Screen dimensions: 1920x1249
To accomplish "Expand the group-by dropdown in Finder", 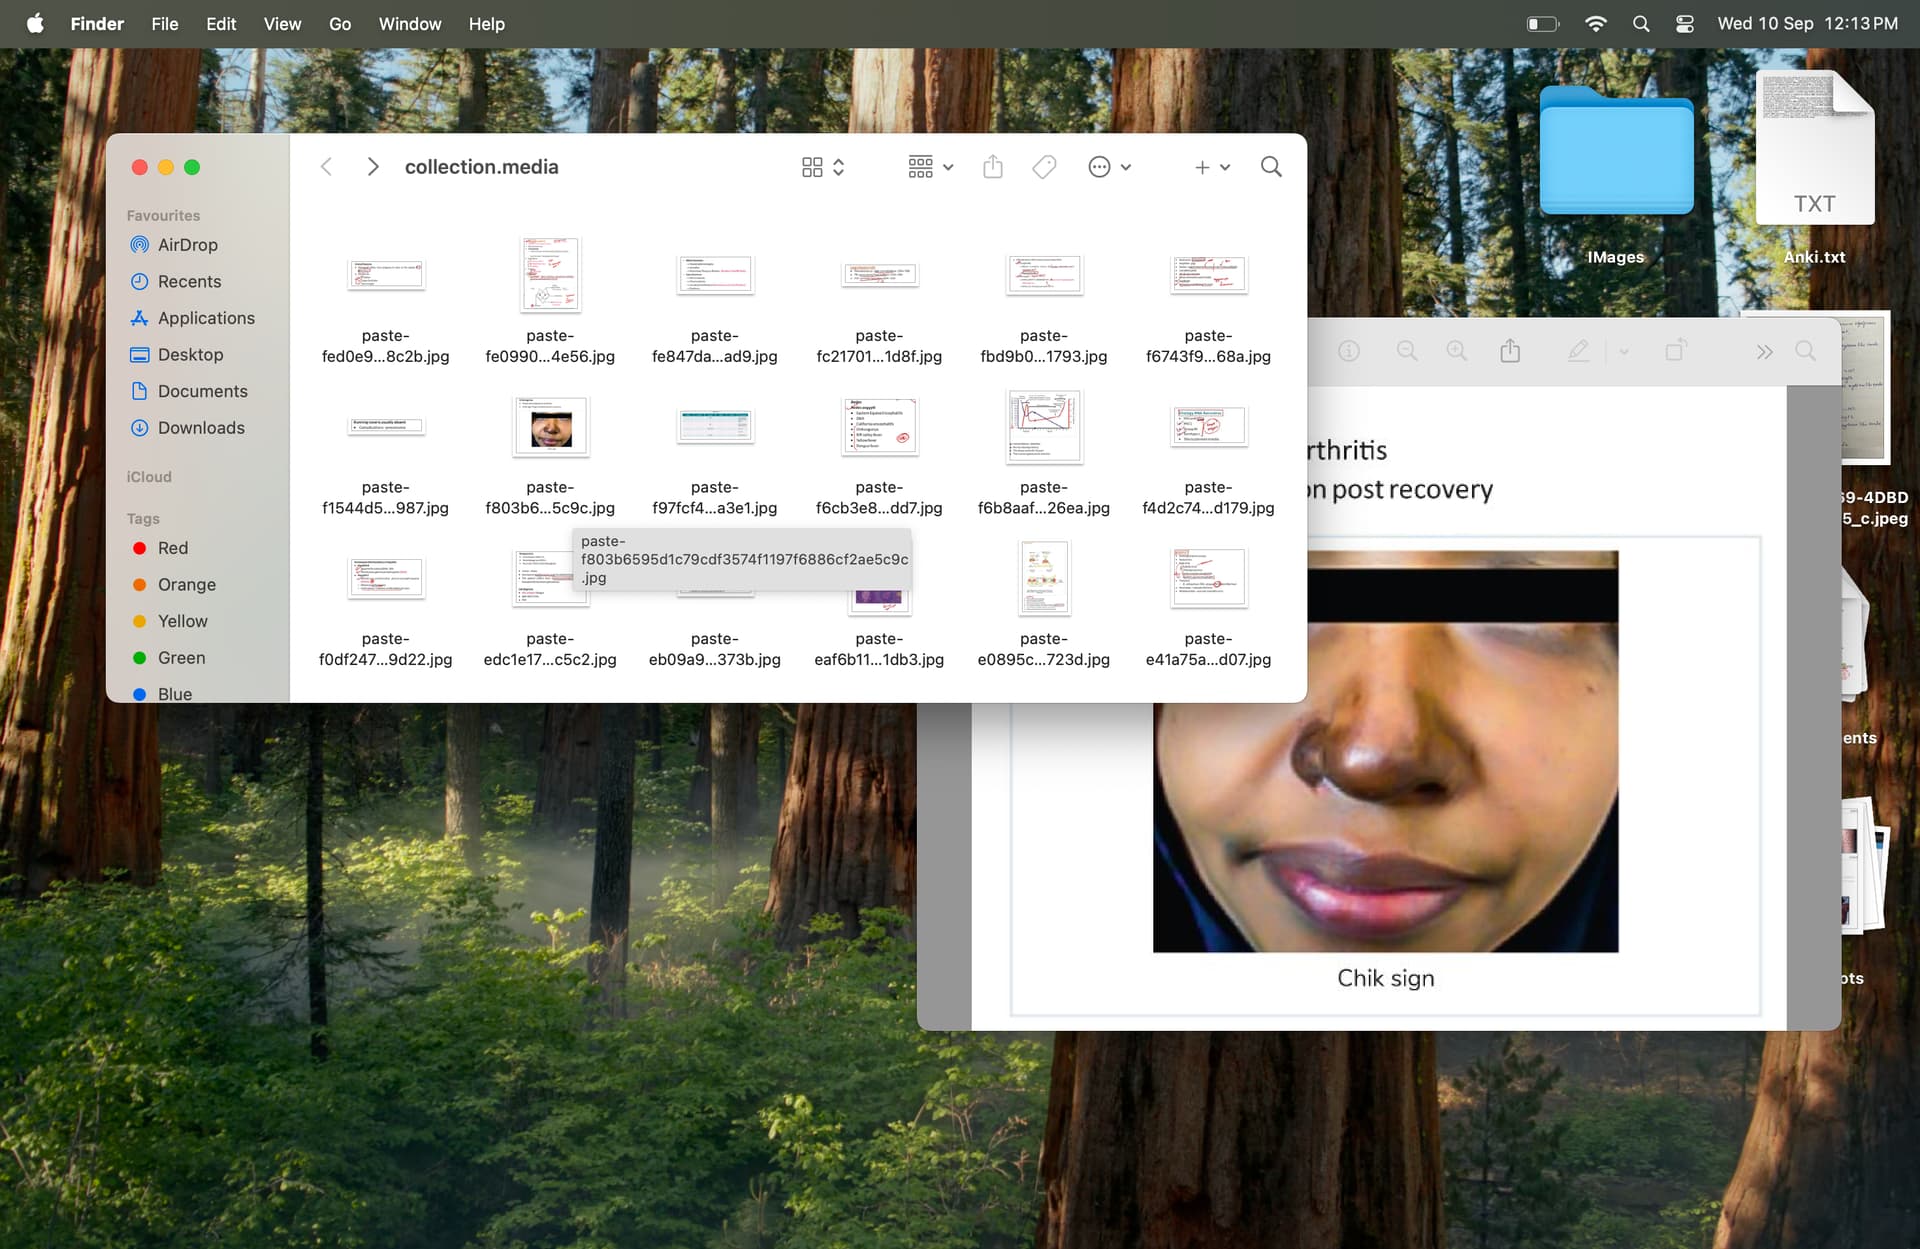I will 930,167.
